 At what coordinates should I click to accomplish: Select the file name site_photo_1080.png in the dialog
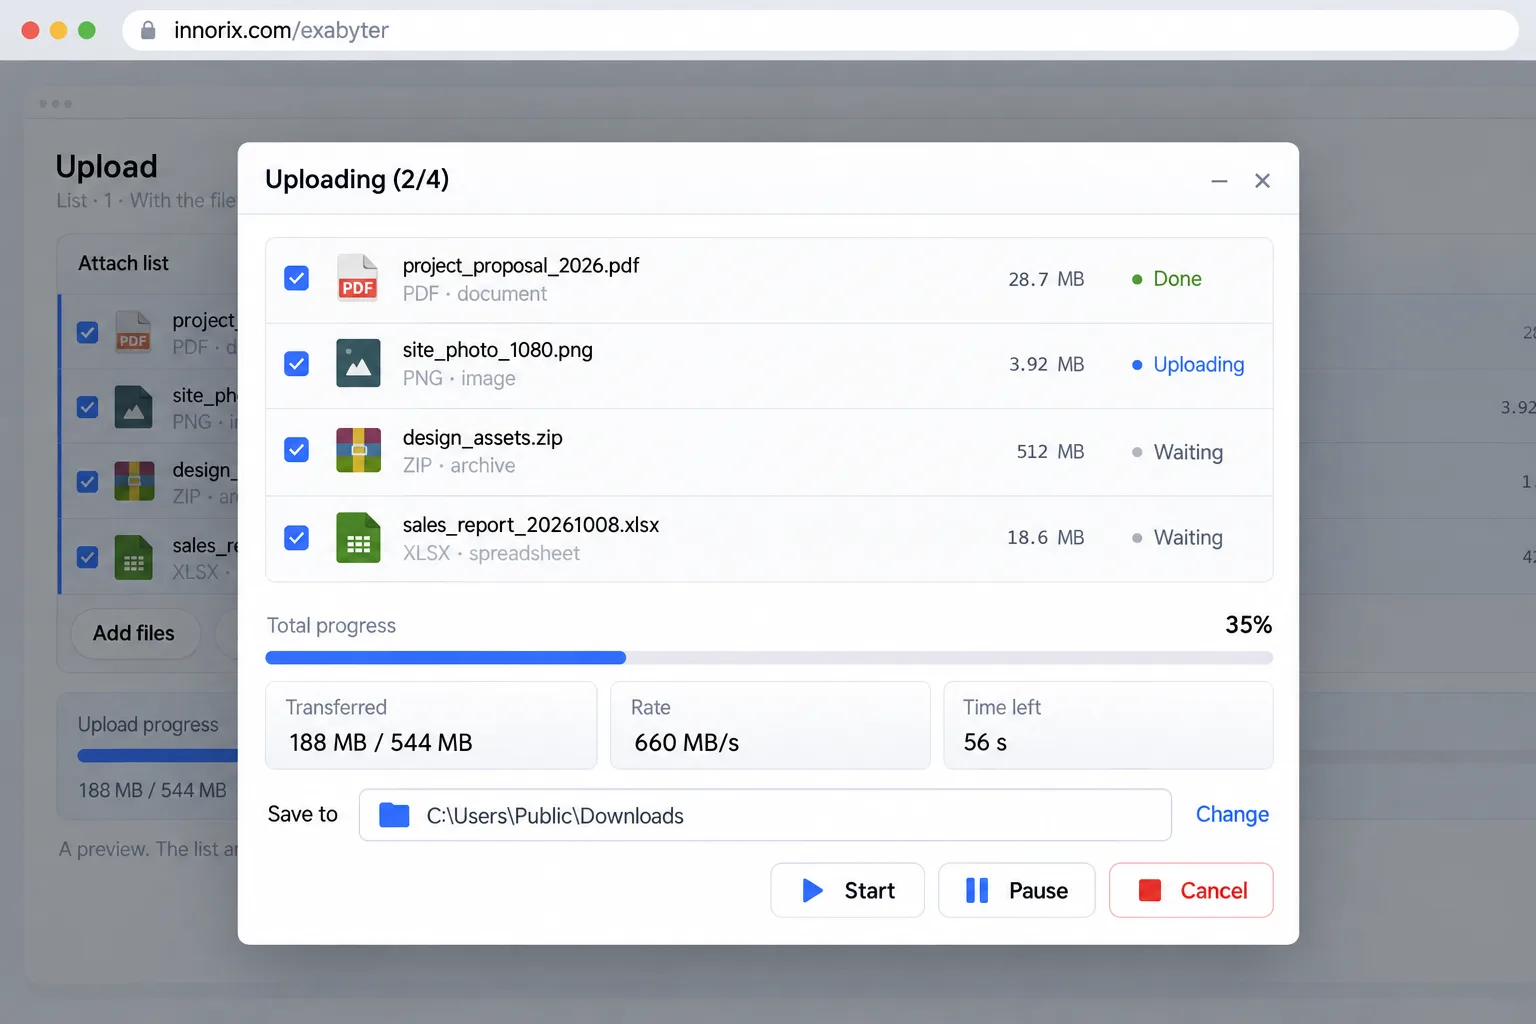pos(498,350)
